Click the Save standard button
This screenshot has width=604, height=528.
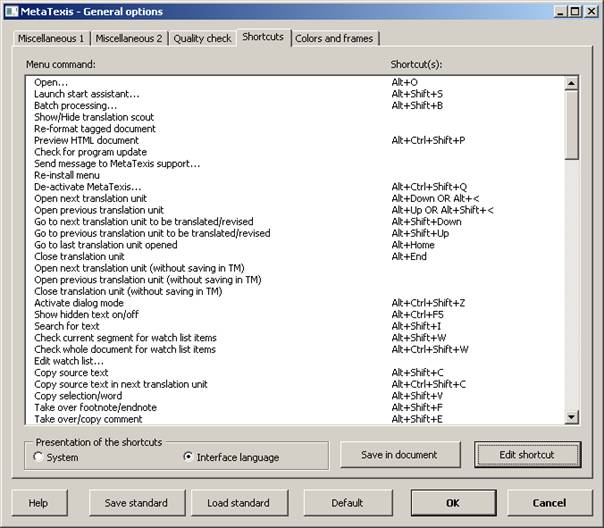[136, 503]
